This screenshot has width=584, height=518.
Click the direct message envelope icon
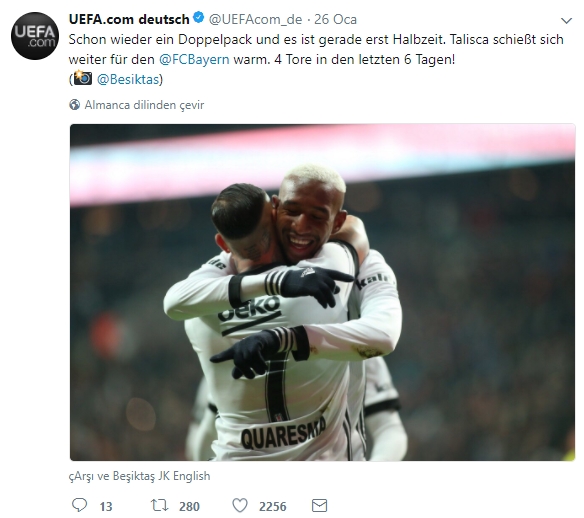click(x=319, y=505)
